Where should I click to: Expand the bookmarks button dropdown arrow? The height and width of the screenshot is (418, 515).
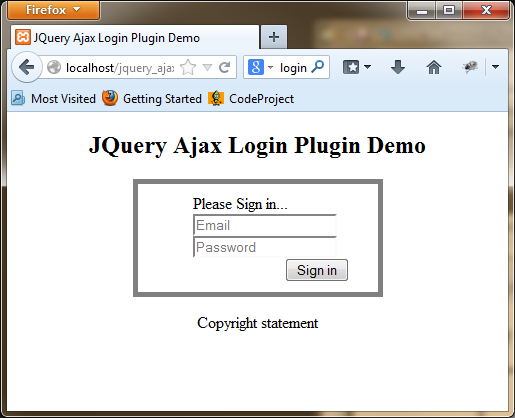click(x=367, y=67)
